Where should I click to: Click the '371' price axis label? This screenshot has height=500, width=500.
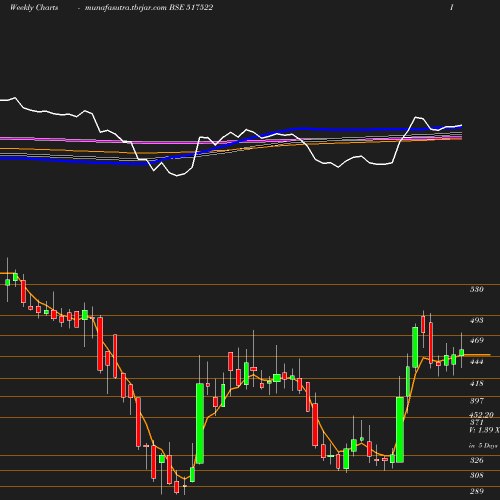477,422
